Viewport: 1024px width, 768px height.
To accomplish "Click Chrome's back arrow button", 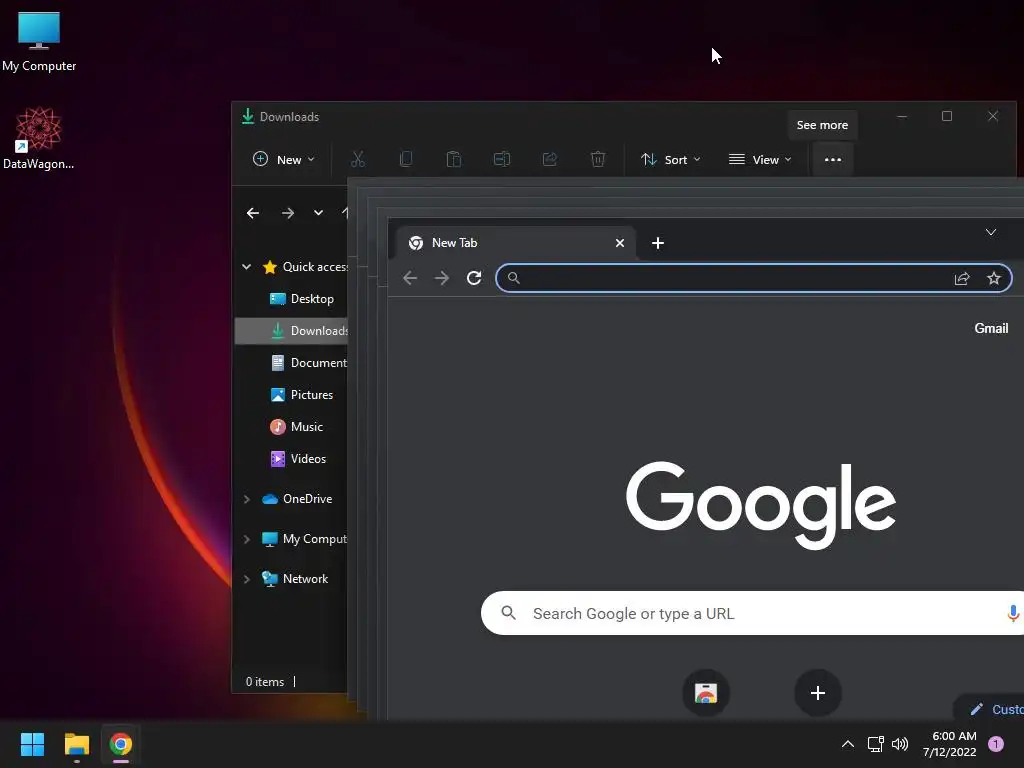I will (410, 278).
